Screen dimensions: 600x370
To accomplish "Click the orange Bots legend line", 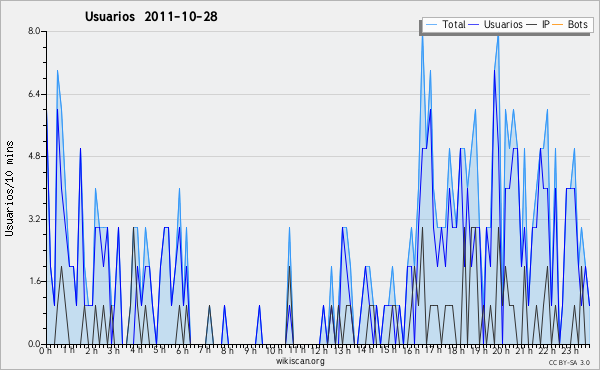I will click(x=558, y=25).
